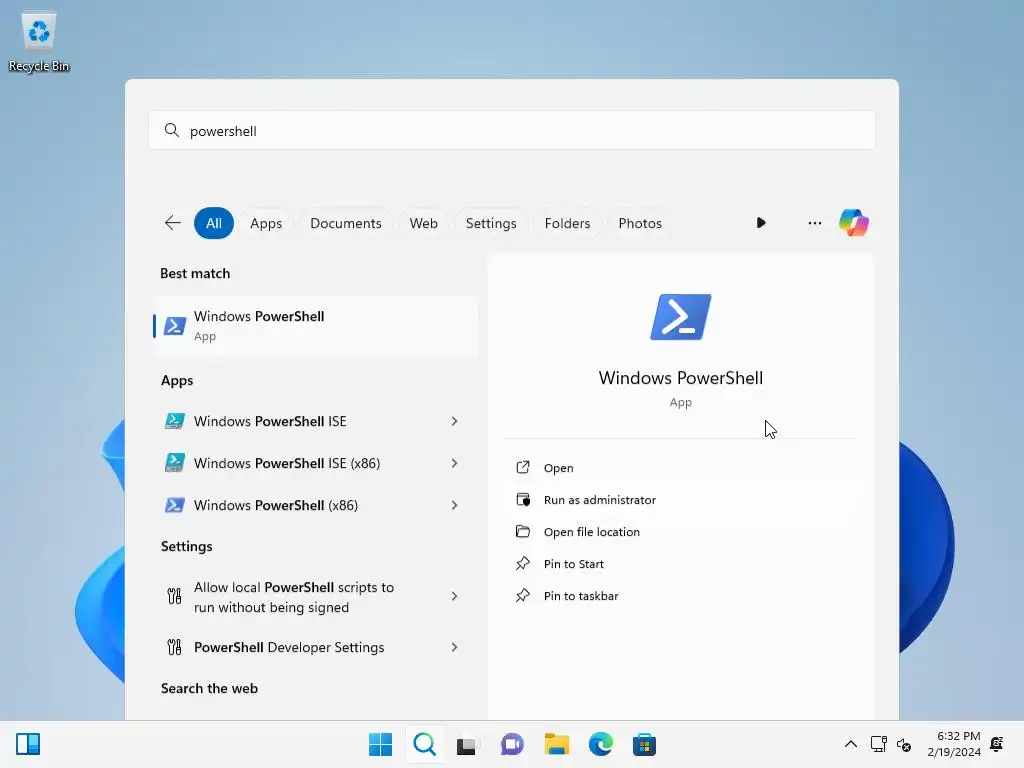Click the Allow local PowerShell scripts settings icon
Image resolution: width=1024 pixels, height=768 pixels.
174,596
